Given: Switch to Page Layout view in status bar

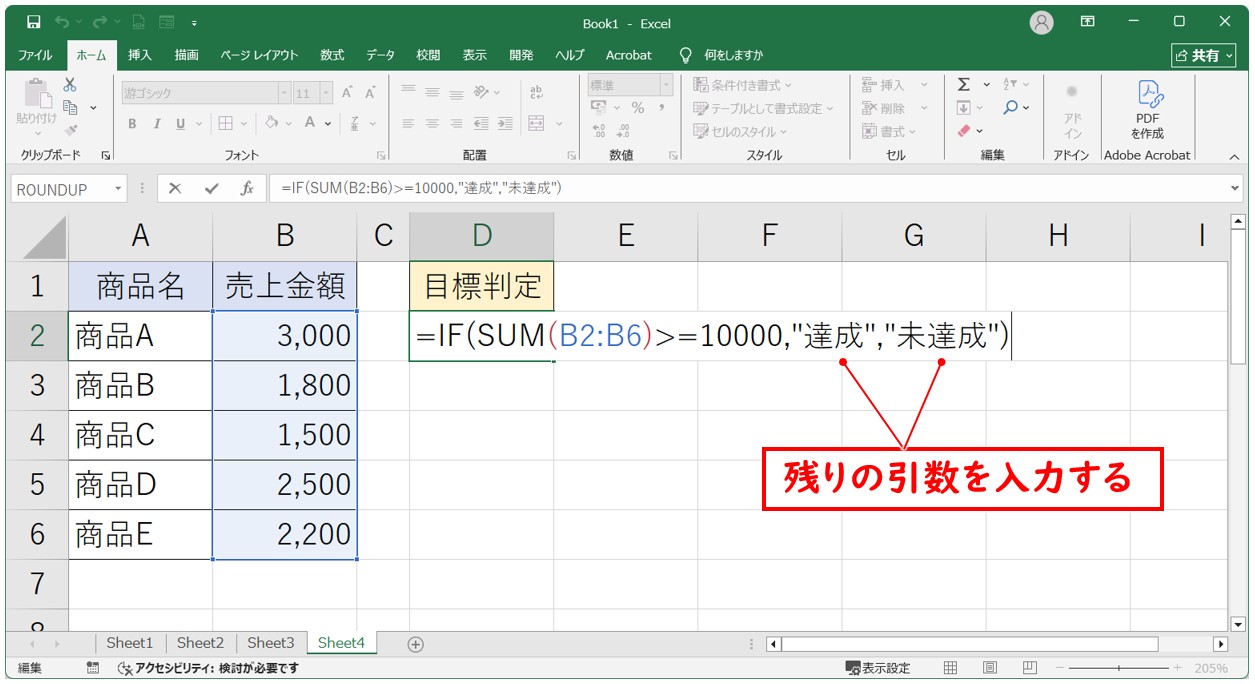Looking at the screenshot, I should [x=989, y=668].
